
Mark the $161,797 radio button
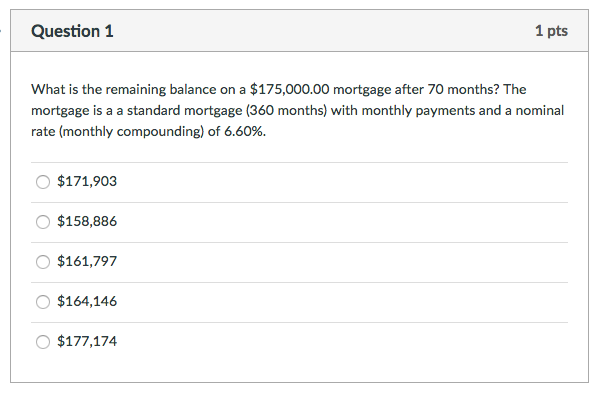click(43, 261)
